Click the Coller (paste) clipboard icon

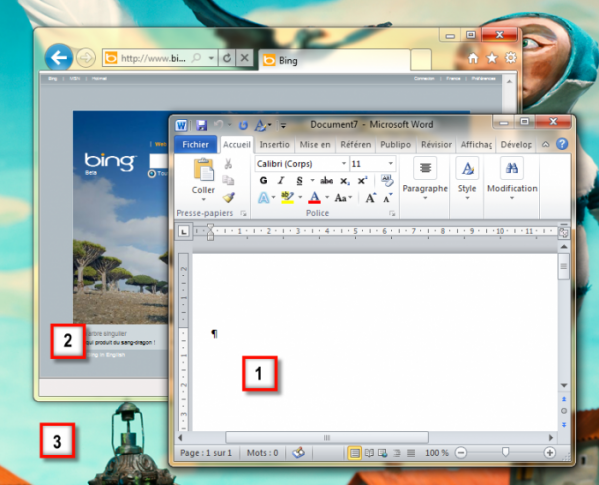pyautogui.click(x=203, y=170)
